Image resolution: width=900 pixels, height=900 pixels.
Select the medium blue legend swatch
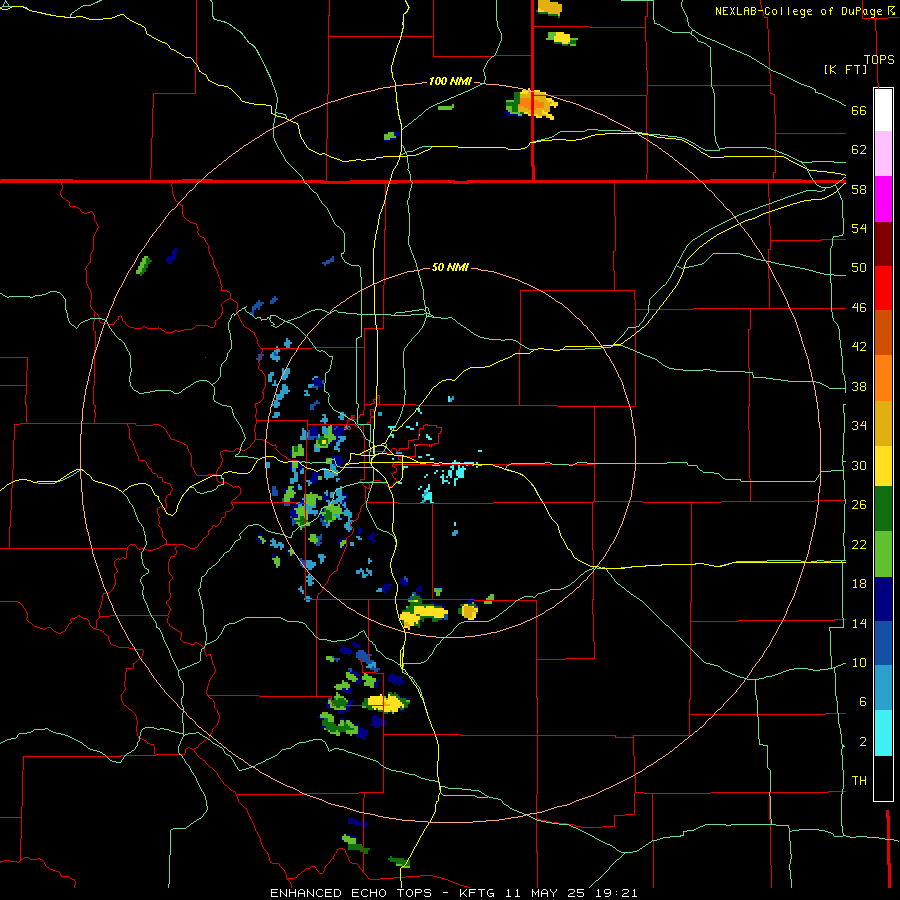click(883, 643)
